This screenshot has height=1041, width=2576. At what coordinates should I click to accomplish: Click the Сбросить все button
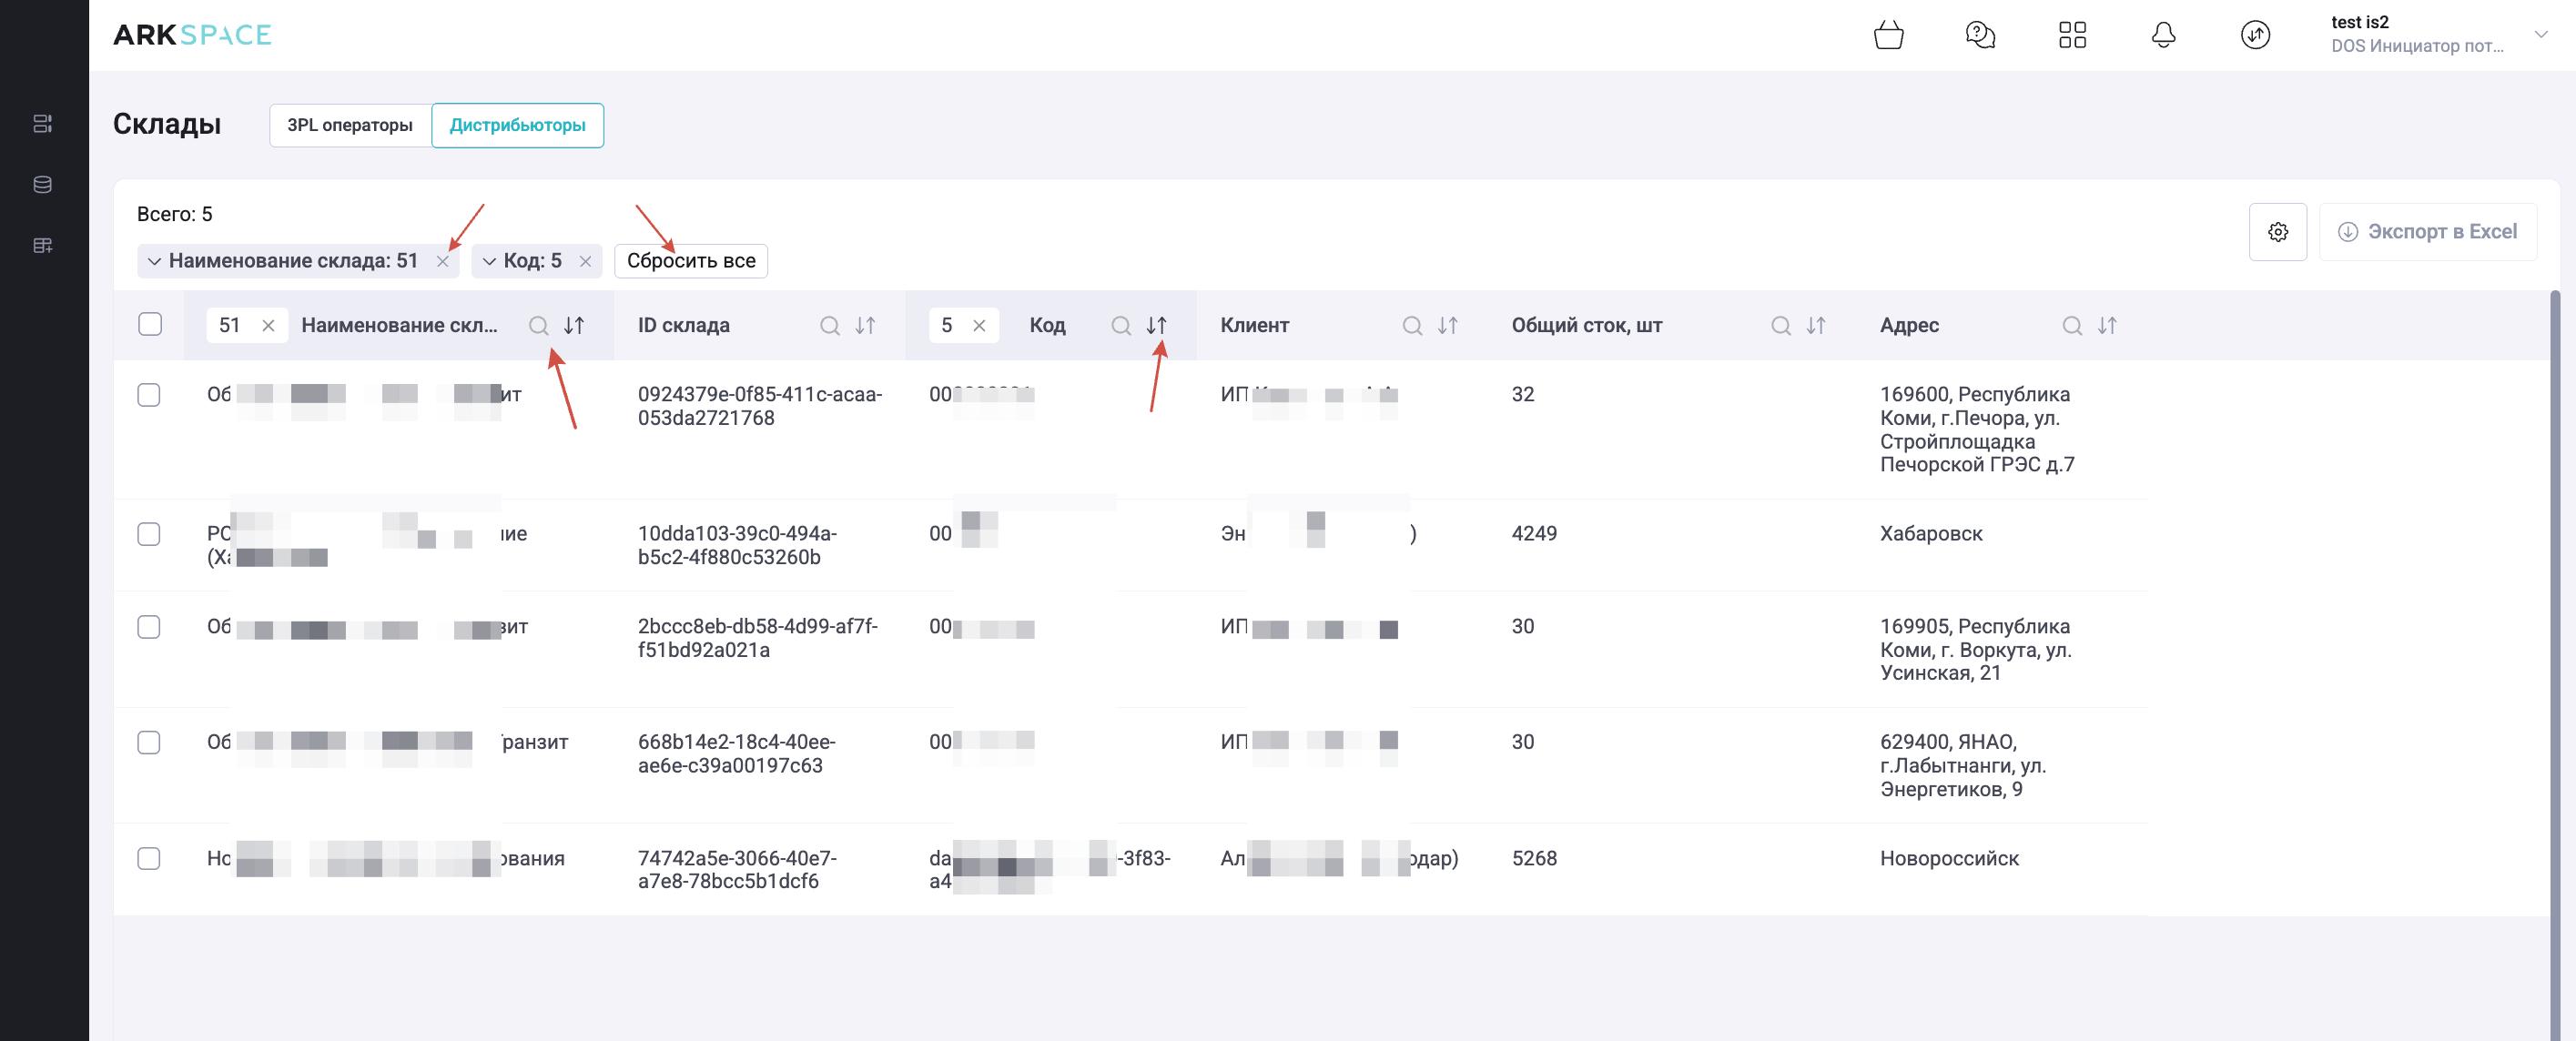coord(690,261)
